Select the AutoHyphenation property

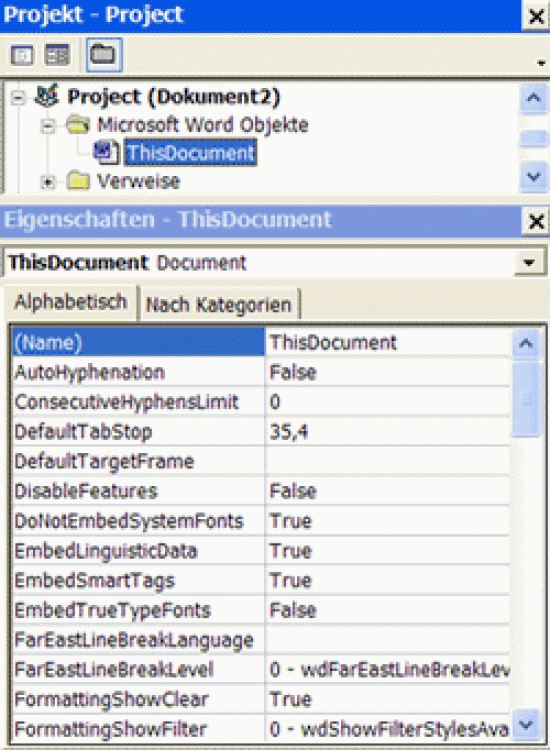(x=138, y=373)
